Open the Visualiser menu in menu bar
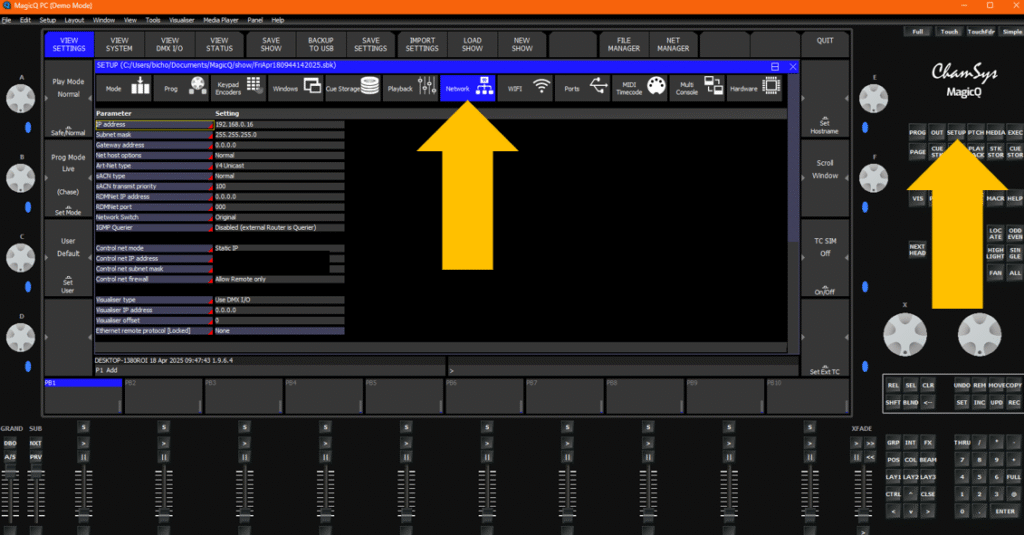This screenshot has width=1024, height=535. [x=180, y=20]
